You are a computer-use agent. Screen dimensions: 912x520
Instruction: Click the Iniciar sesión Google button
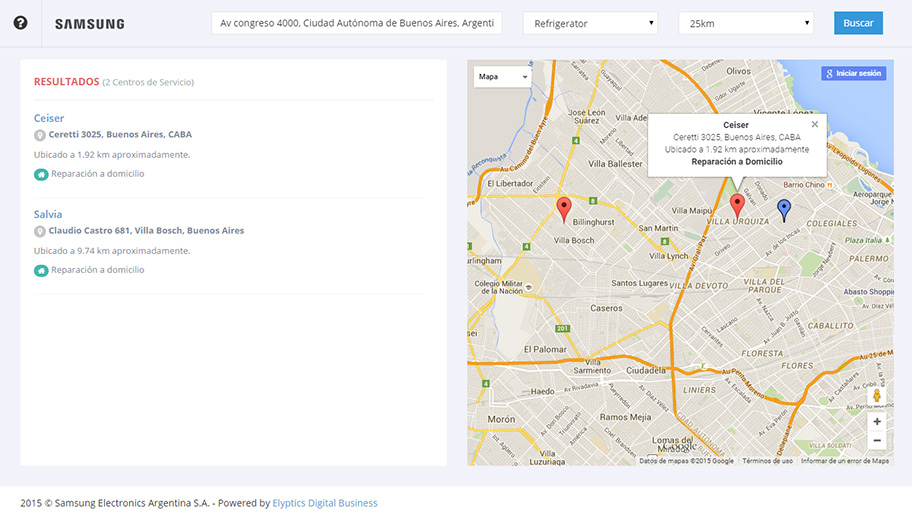coord(853,73)
